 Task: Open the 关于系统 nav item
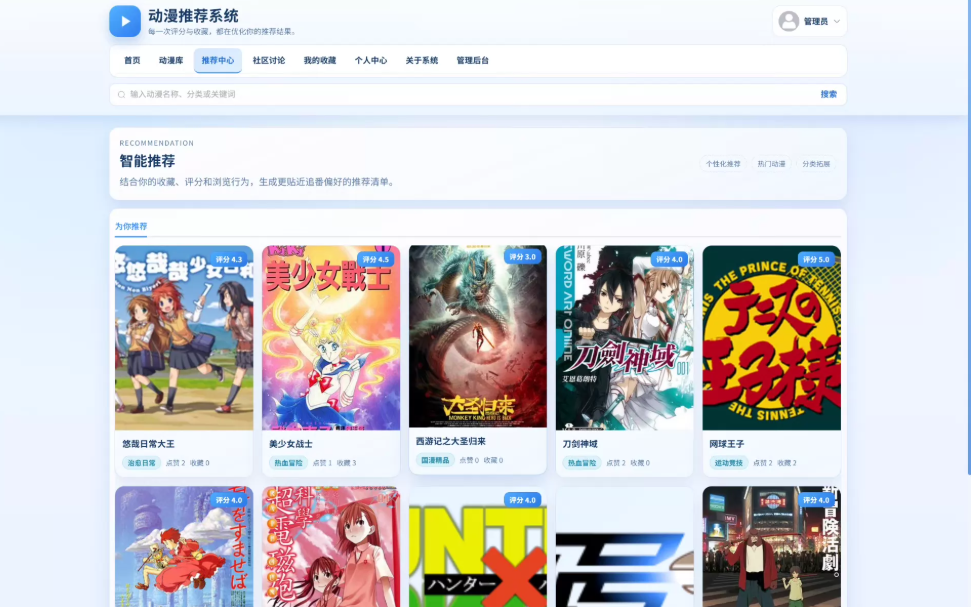pyautogui.click(x=422, y=61)
